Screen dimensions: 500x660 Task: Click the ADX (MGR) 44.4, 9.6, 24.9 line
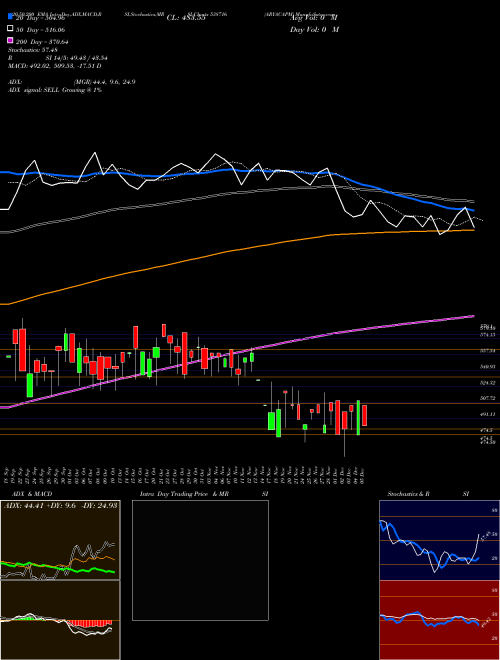pos(72,82)
